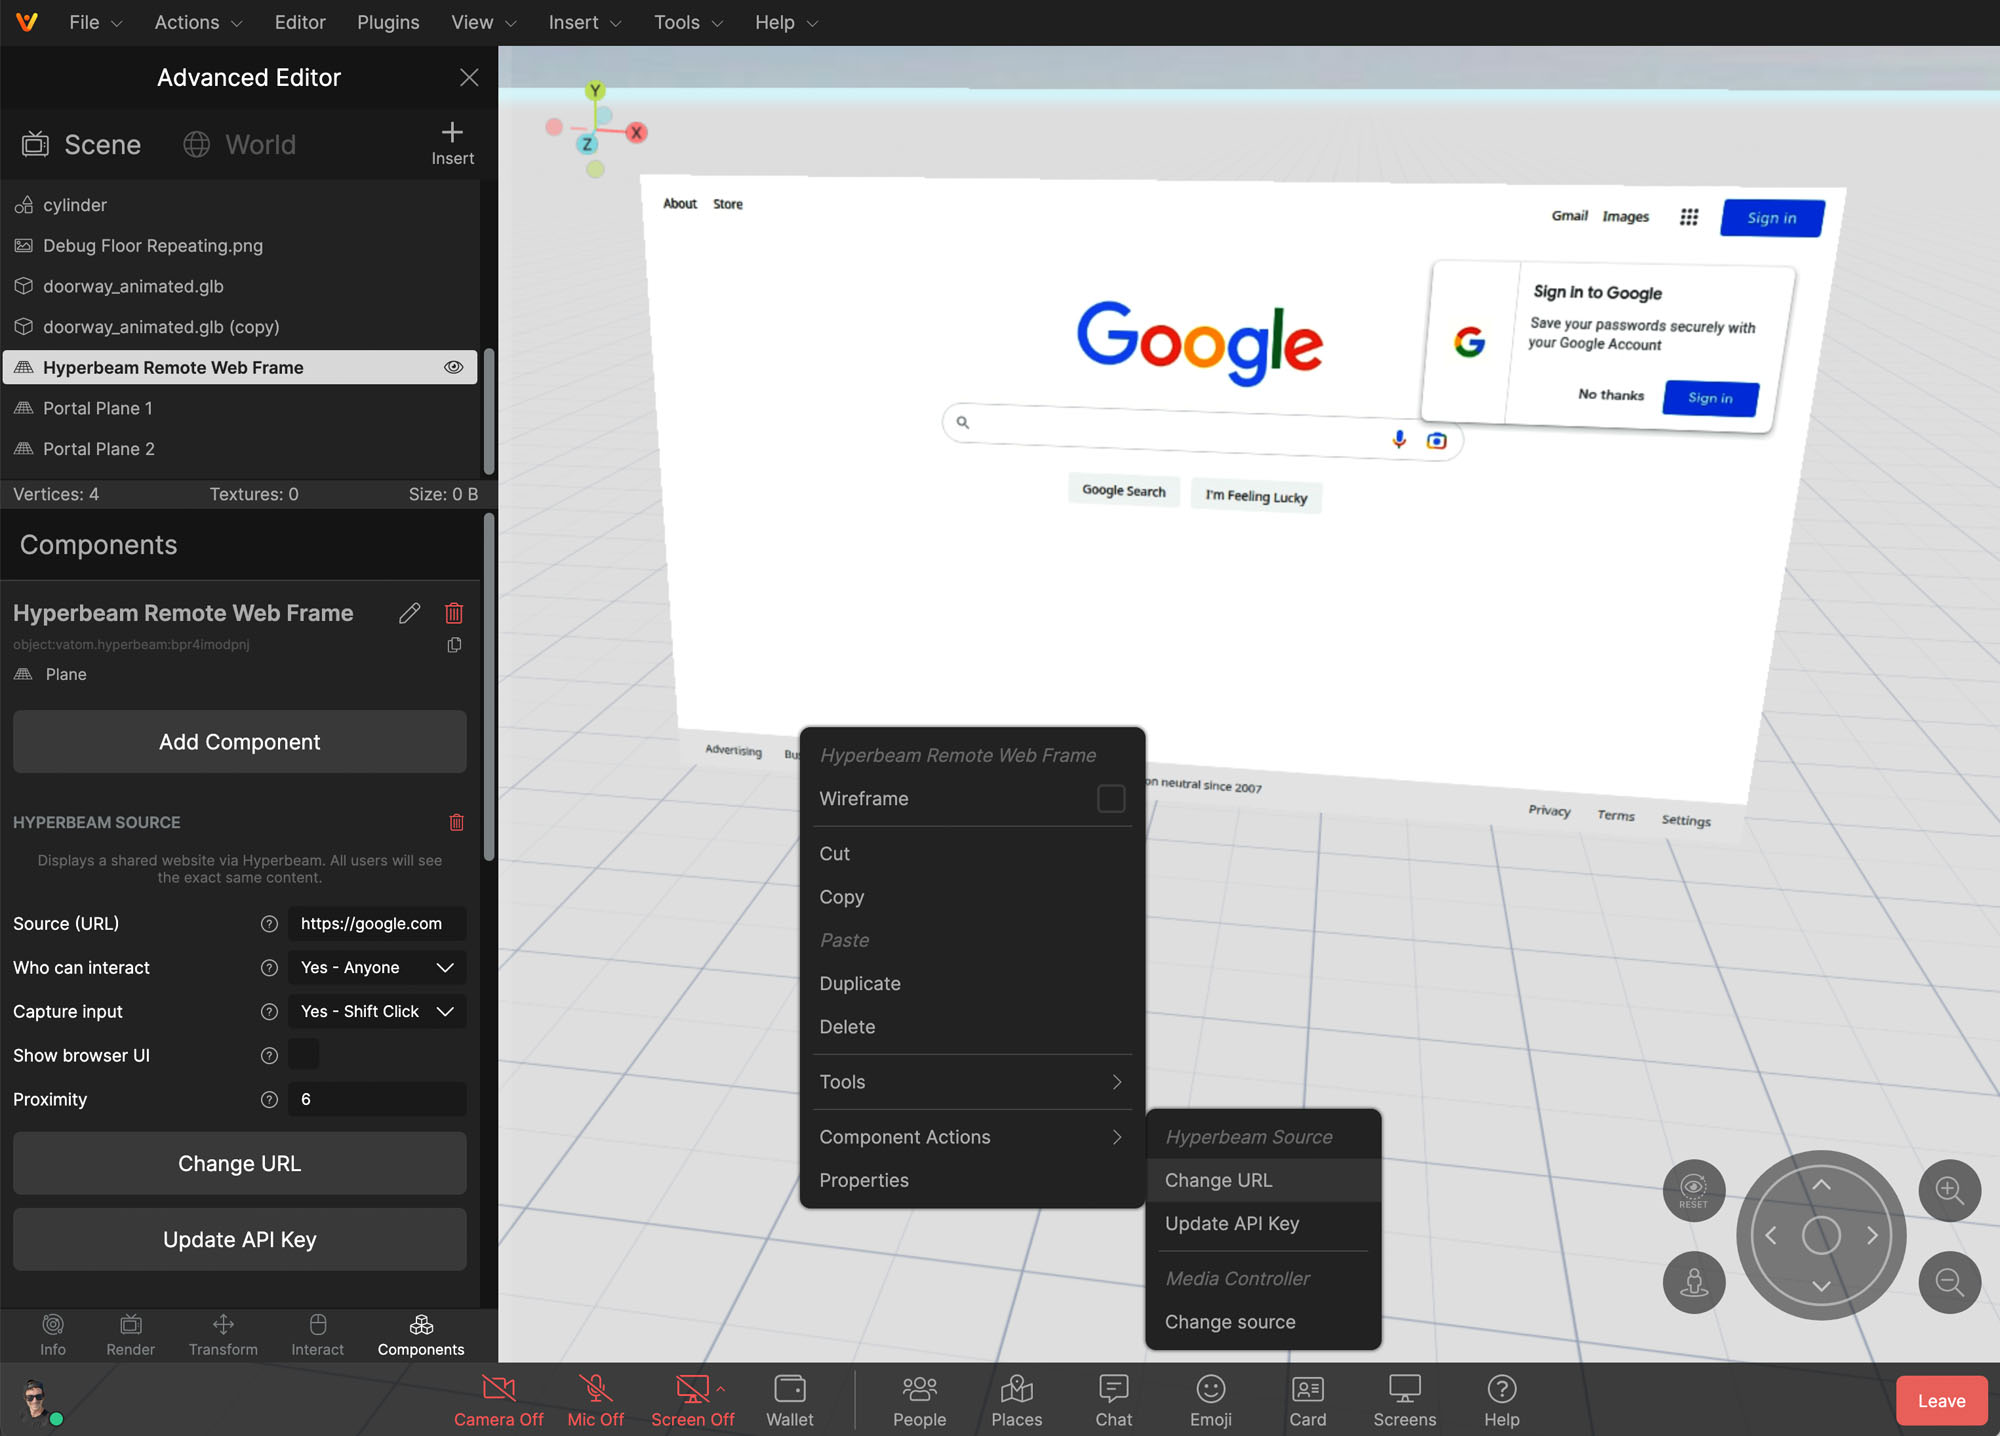Click the X axis on orientation gizmo
Image resolution: width=2000 pixels, height=1436 pixels.
[636, 132]
